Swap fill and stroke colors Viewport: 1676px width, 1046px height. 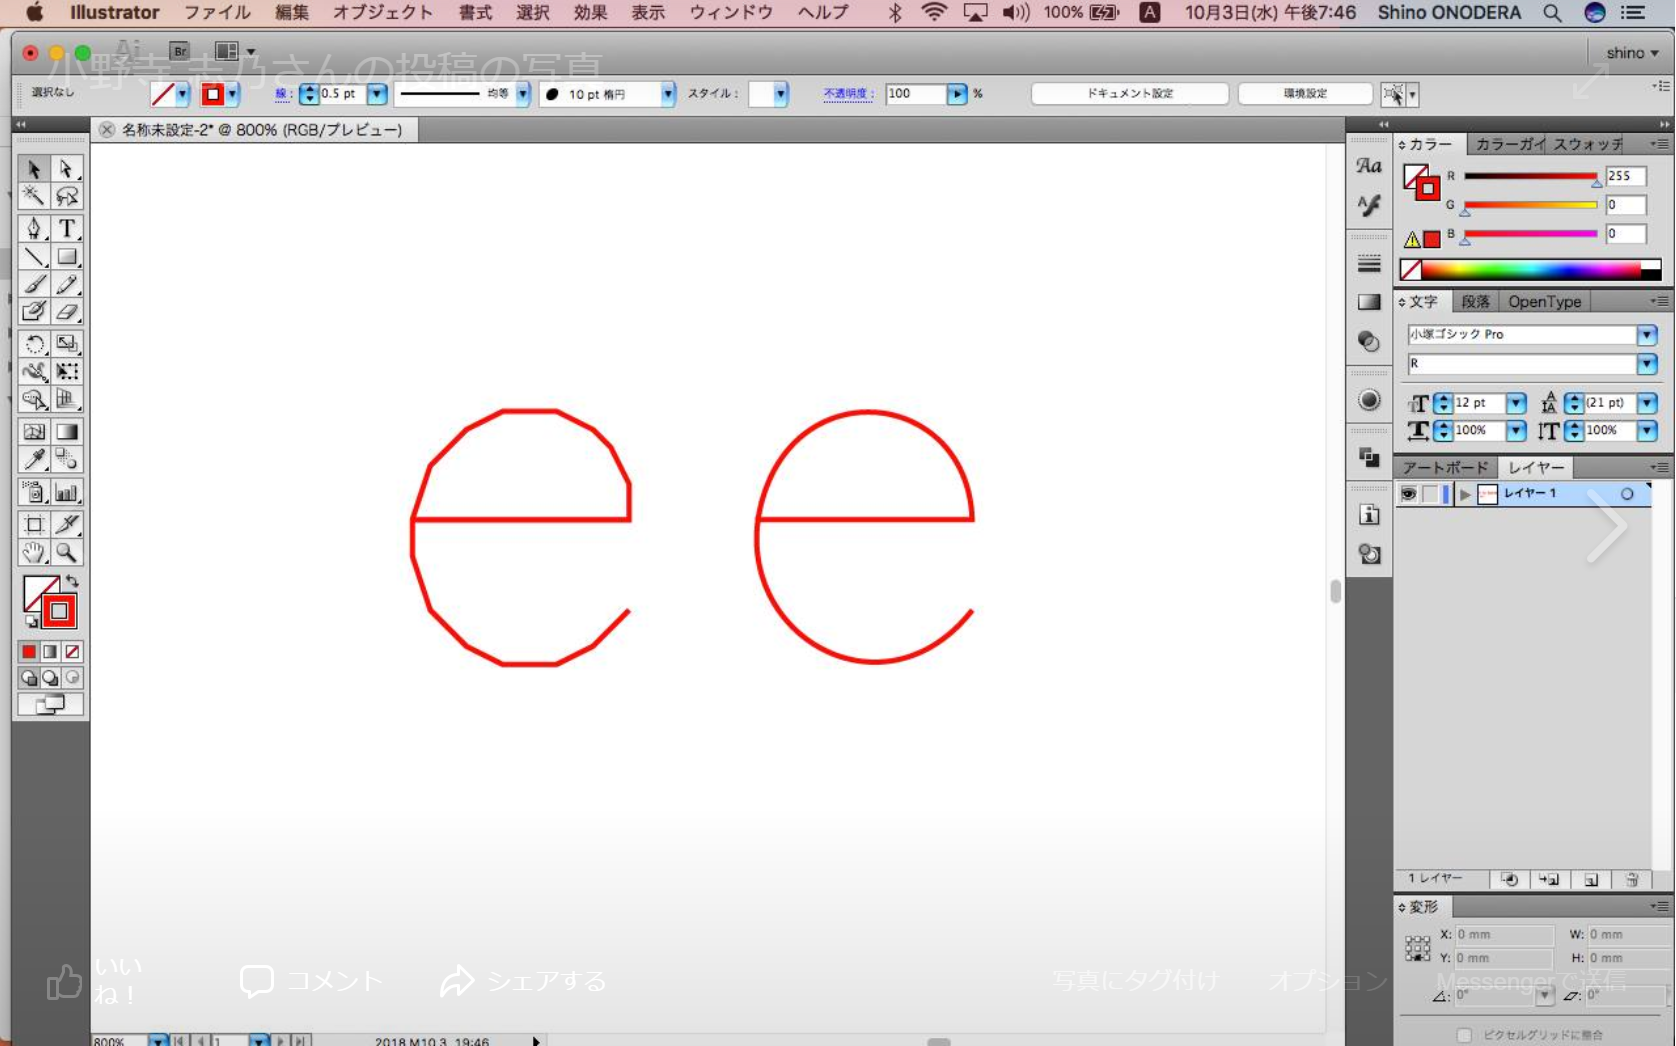pos(72,581)
